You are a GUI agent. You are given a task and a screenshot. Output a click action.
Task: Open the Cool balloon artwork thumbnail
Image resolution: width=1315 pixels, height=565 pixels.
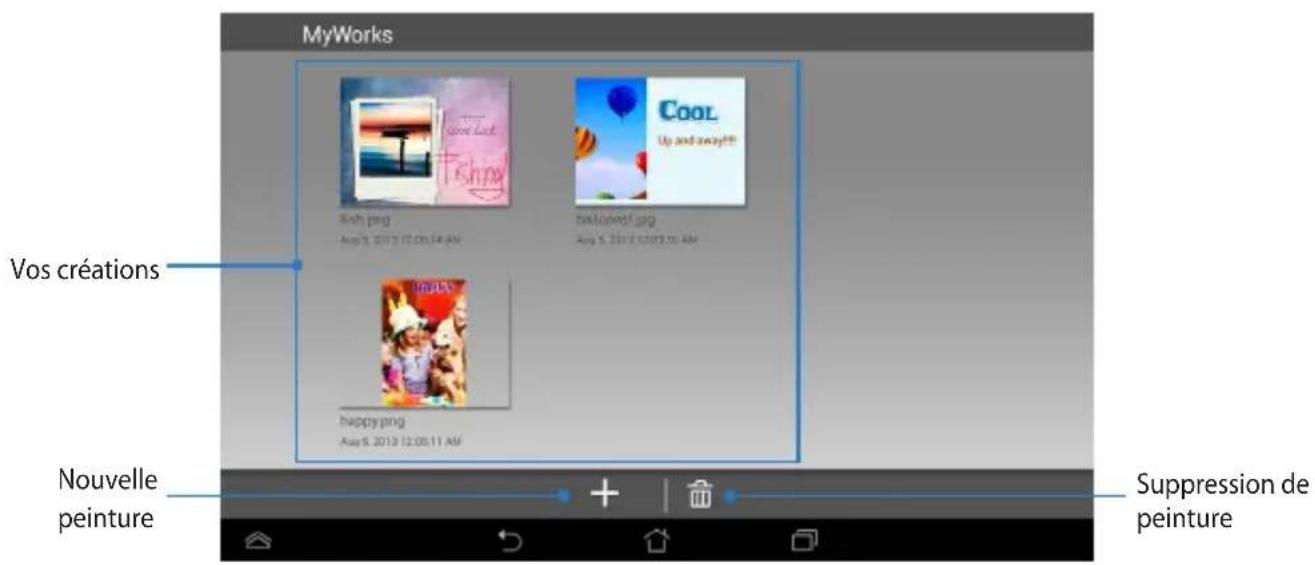[x=660, y=141]
